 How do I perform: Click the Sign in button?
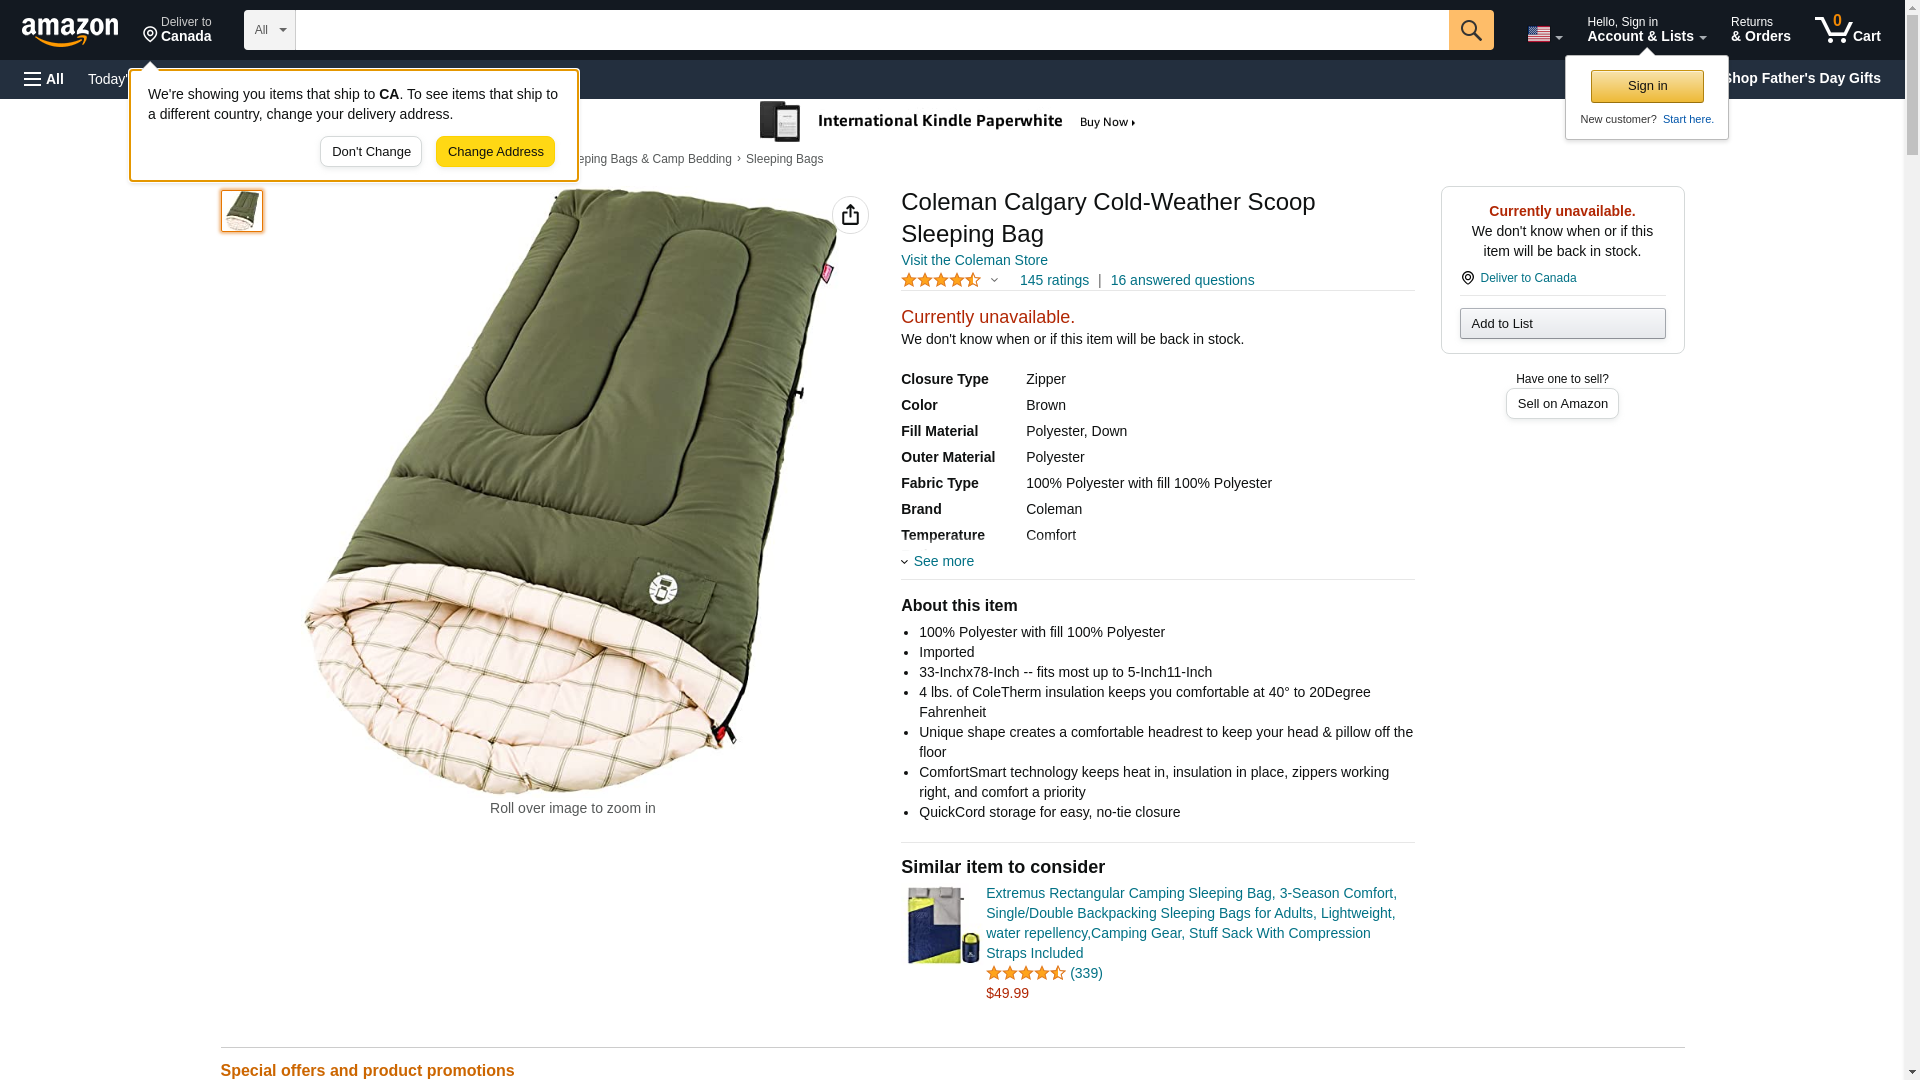click(1647, 86)
